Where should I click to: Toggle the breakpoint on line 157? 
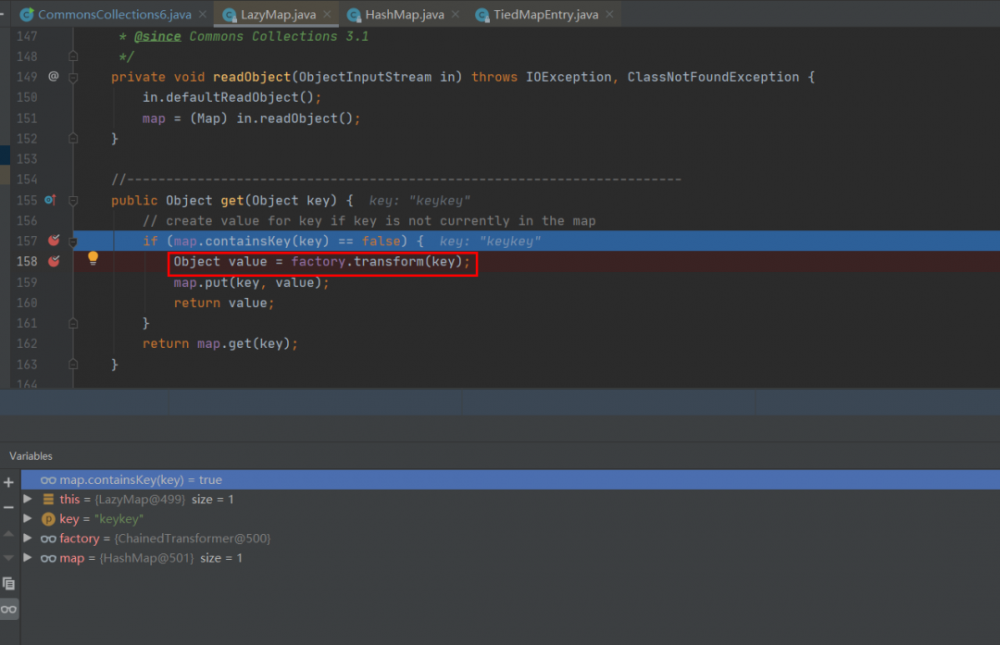(x=53, y=241)
